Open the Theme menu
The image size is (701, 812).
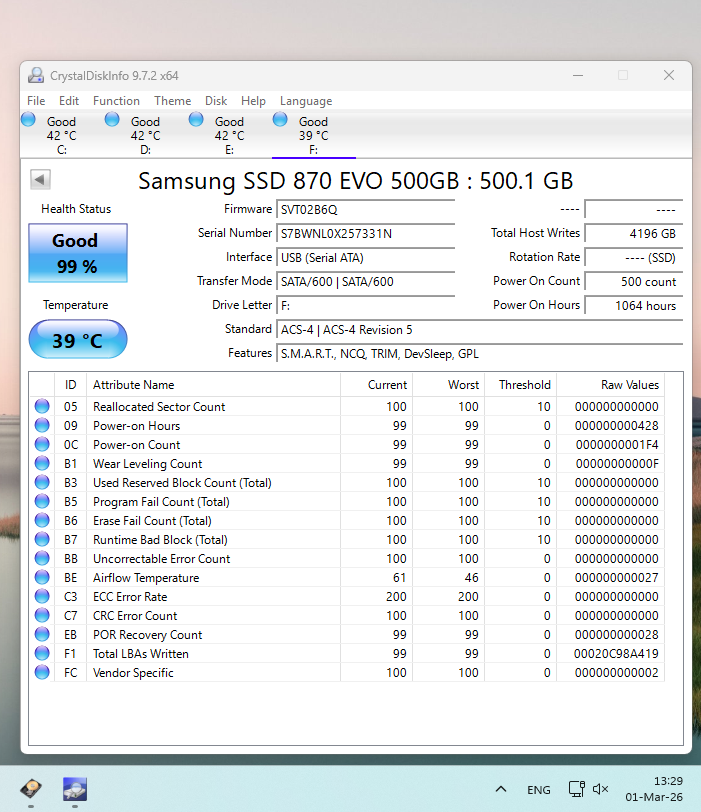[x=172, y=101]
